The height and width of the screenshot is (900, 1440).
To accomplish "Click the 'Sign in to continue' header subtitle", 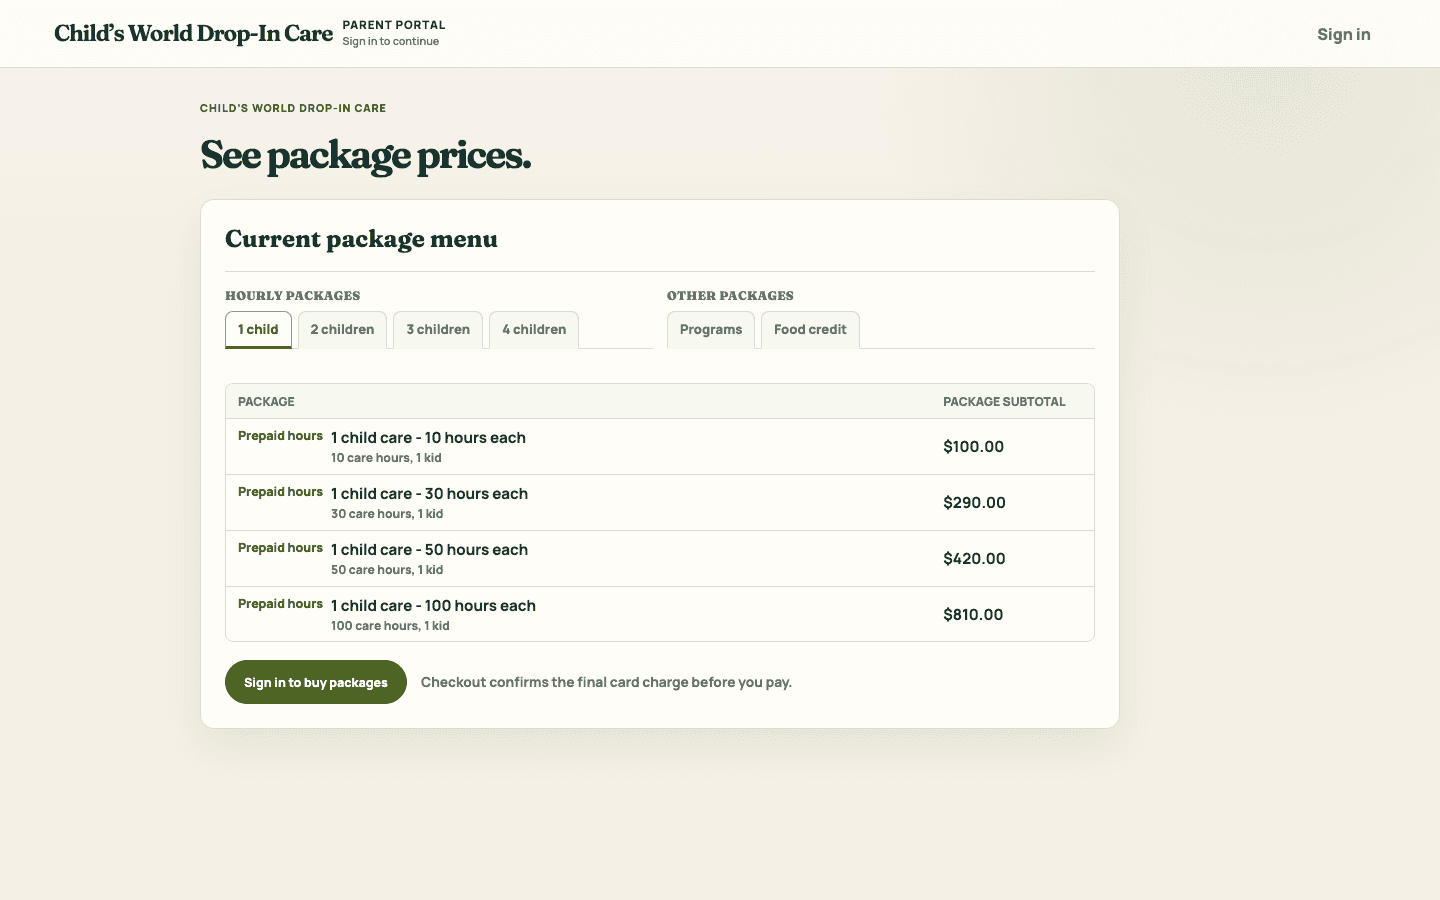I will pyautogui.click(x=390, y=42).
